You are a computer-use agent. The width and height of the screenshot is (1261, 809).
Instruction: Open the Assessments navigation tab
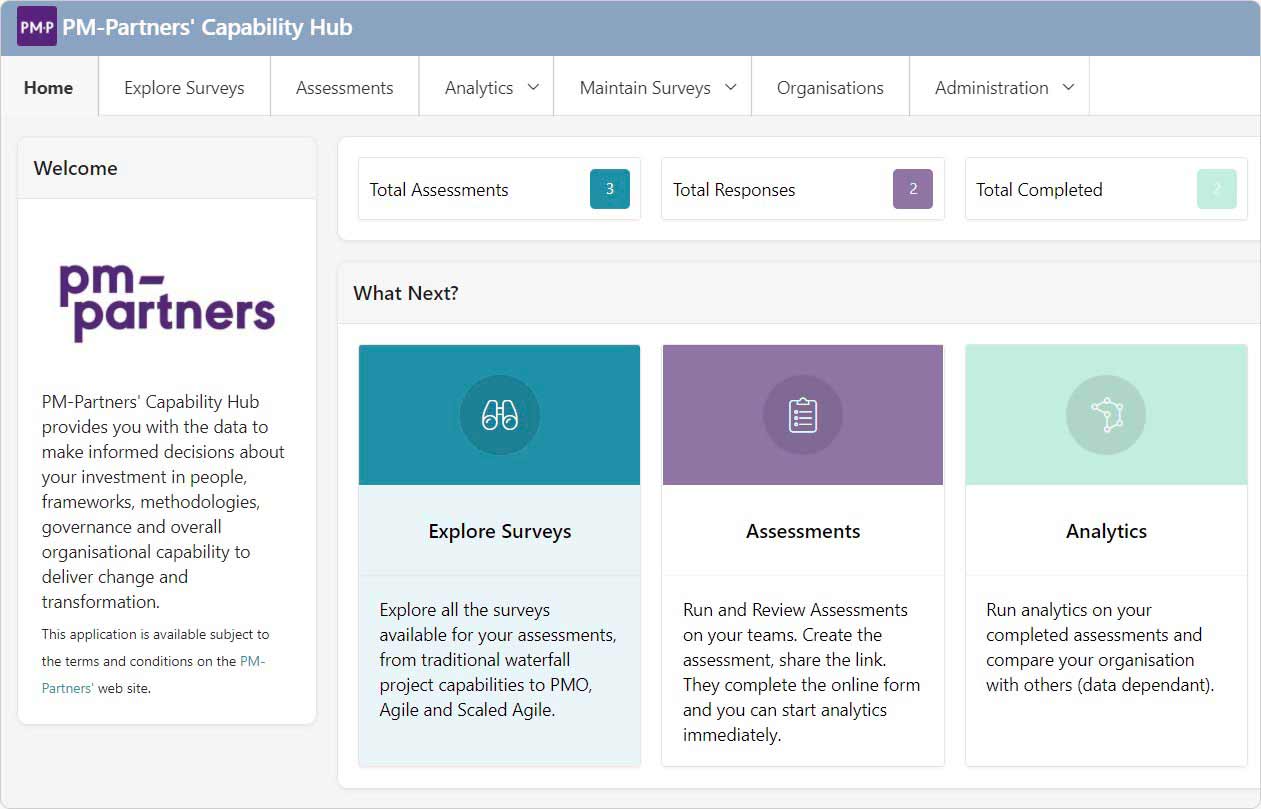[x=345, y=87]
